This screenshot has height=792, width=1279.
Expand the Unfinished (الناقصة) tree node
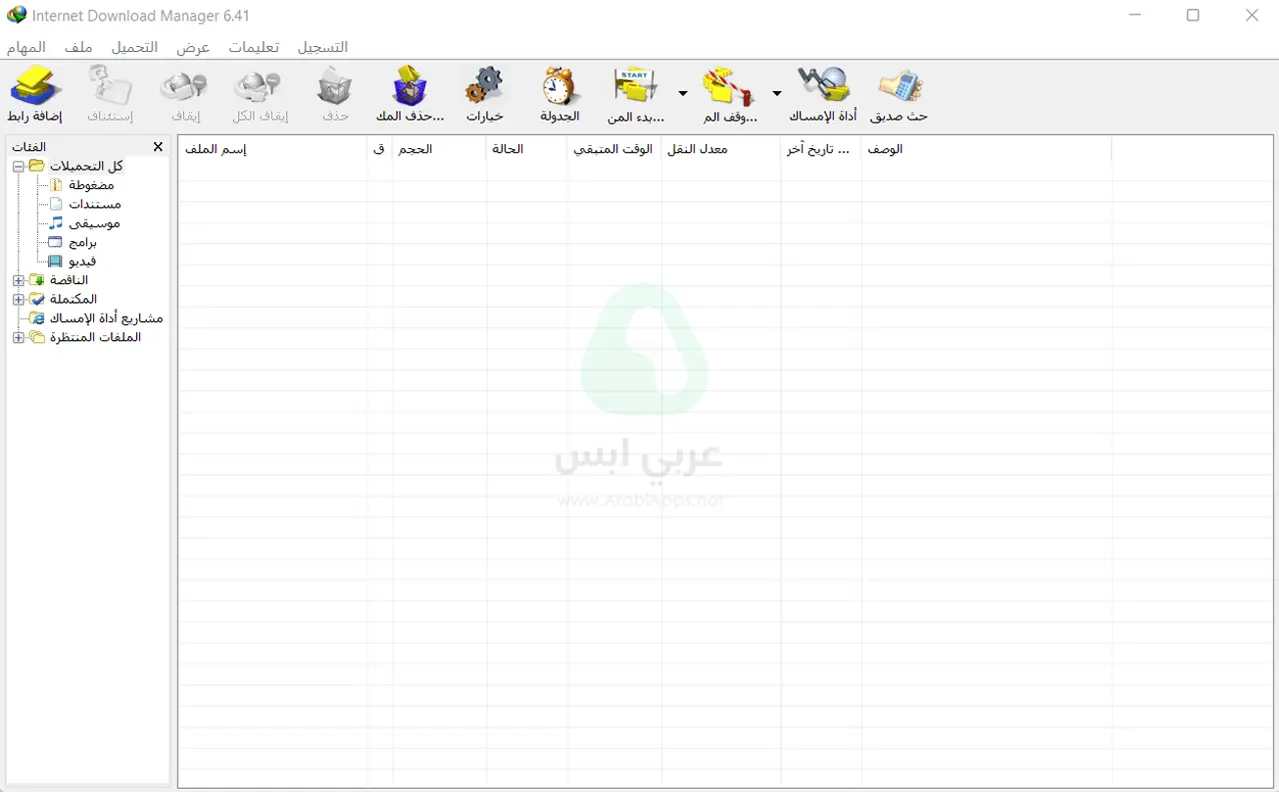(x=18, y=281)
